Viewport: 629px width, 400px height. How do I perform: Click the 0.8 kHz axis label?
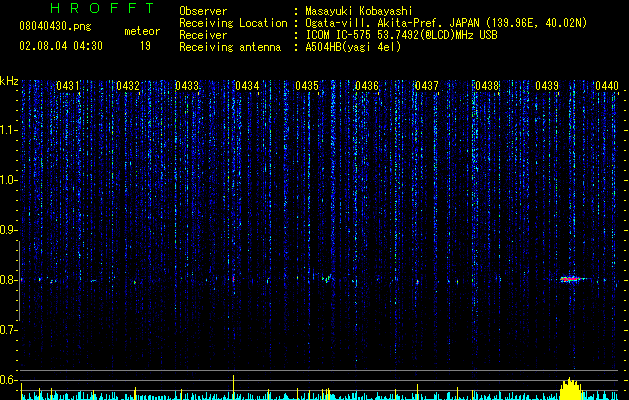(8, 280)
